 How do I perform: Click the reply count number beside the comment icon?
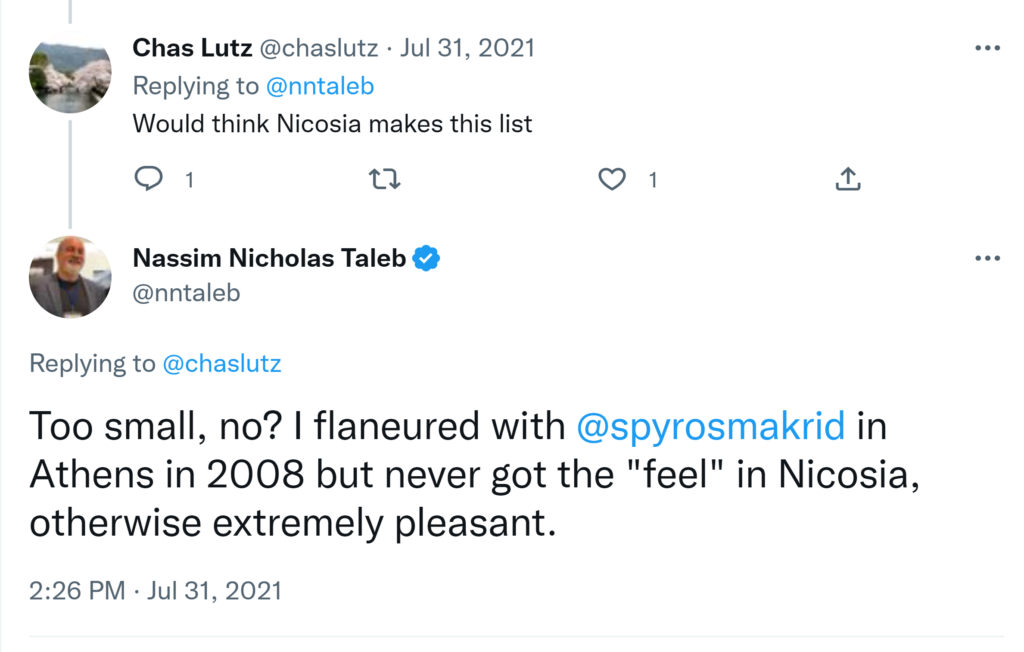(x=188, y=180)
